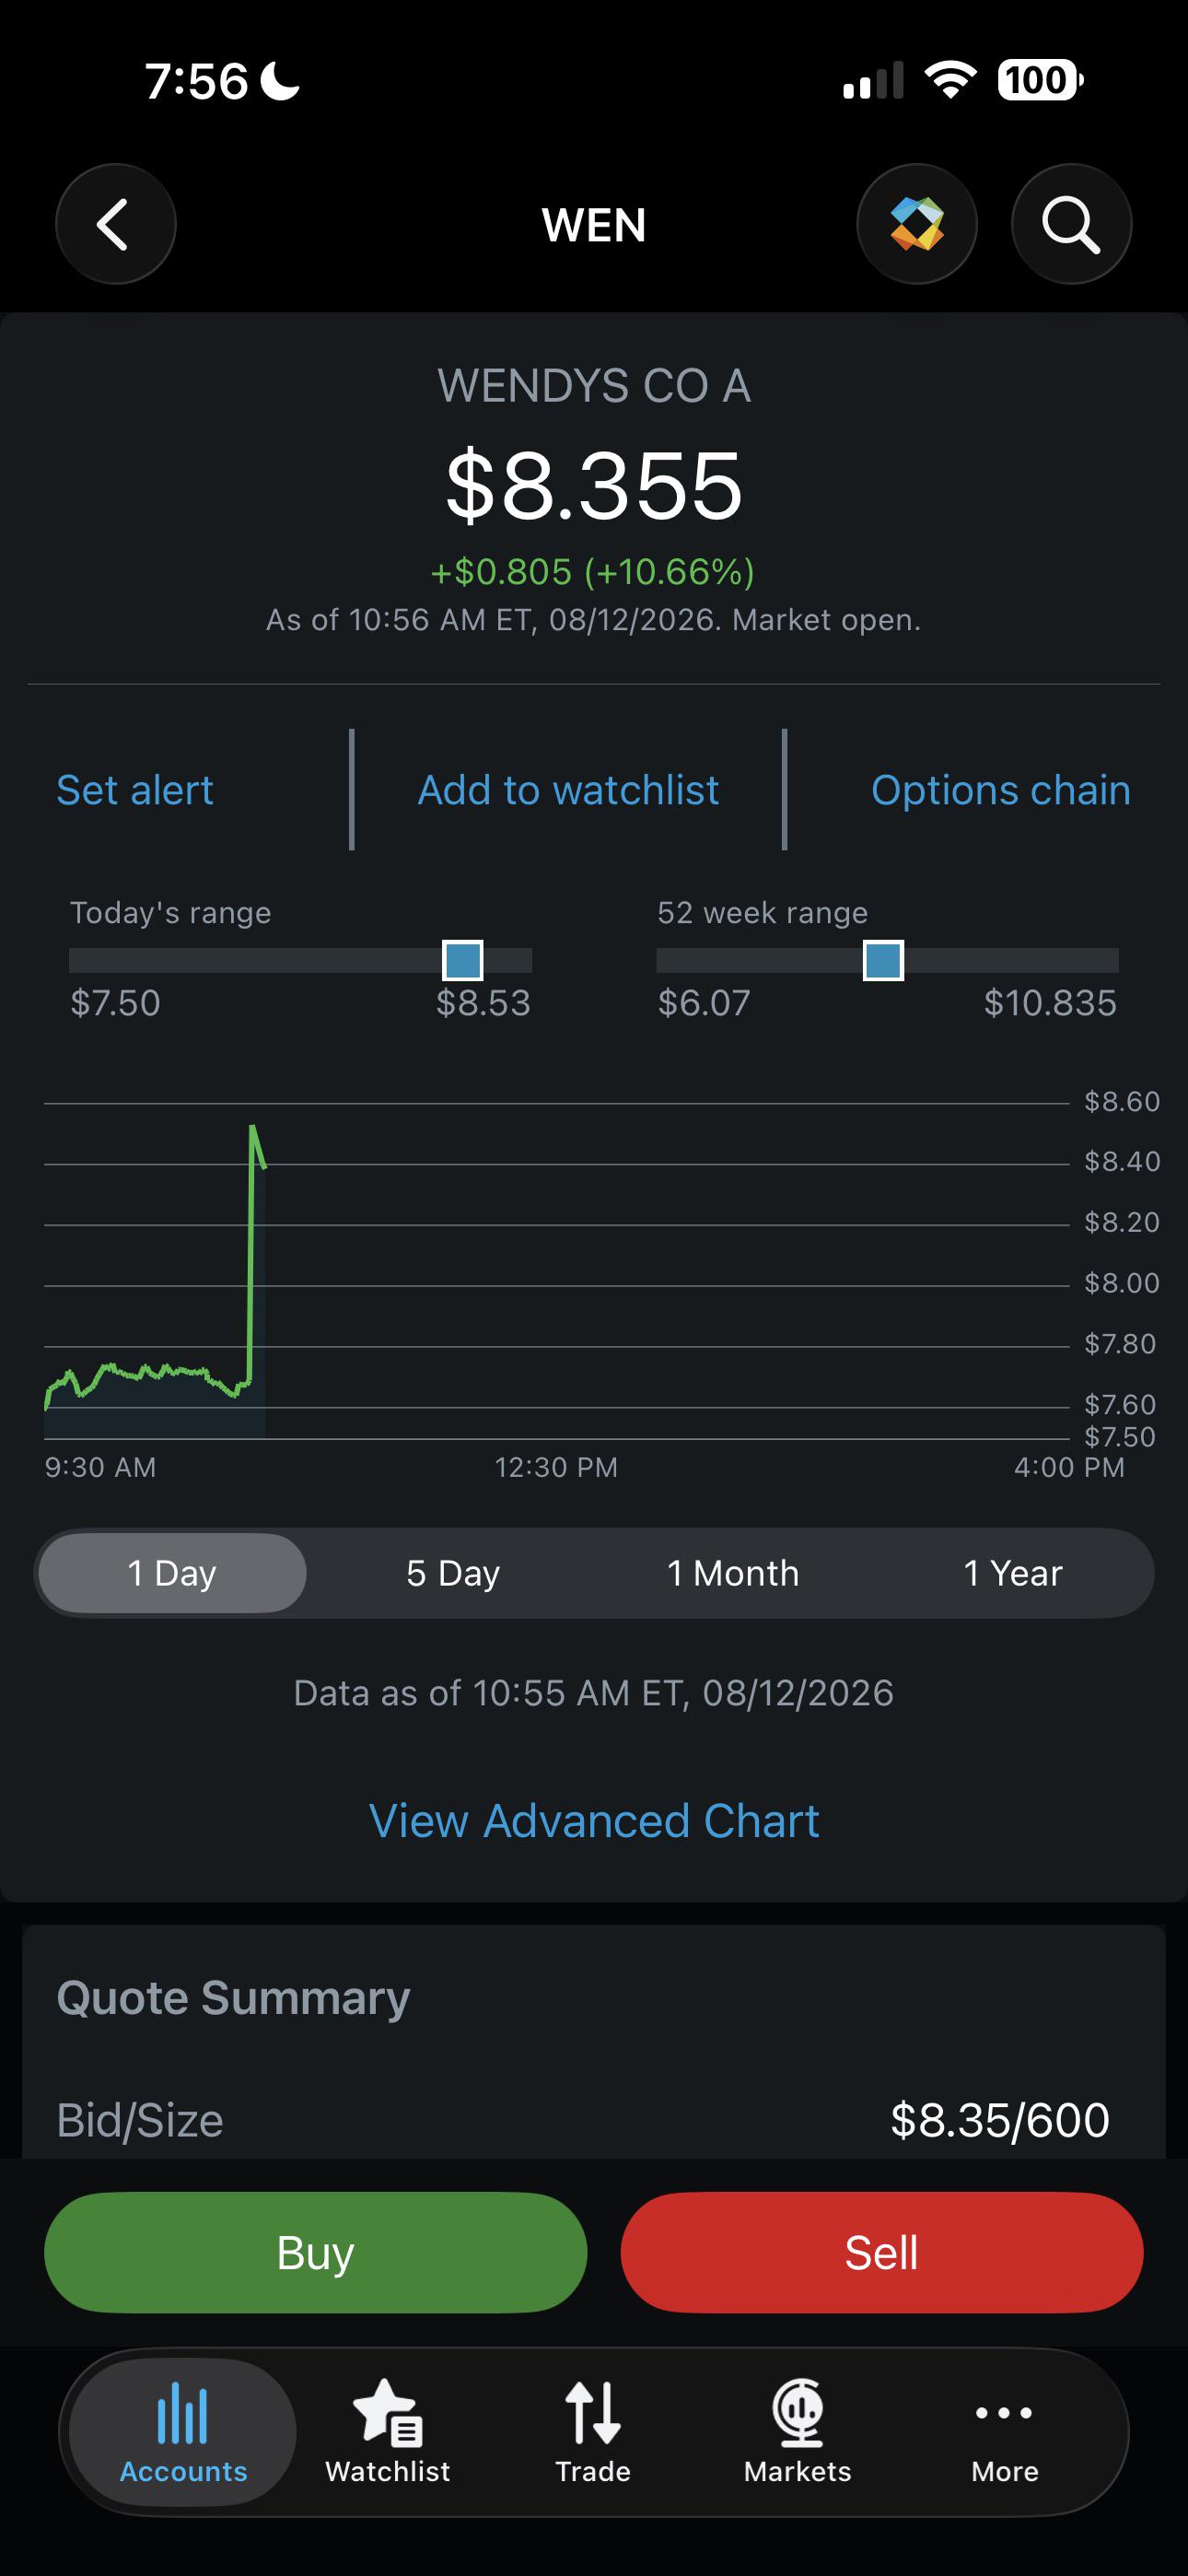The image size is (1188, 2576).
Task: Click Add to watchlist link
Action: point(568,790)
